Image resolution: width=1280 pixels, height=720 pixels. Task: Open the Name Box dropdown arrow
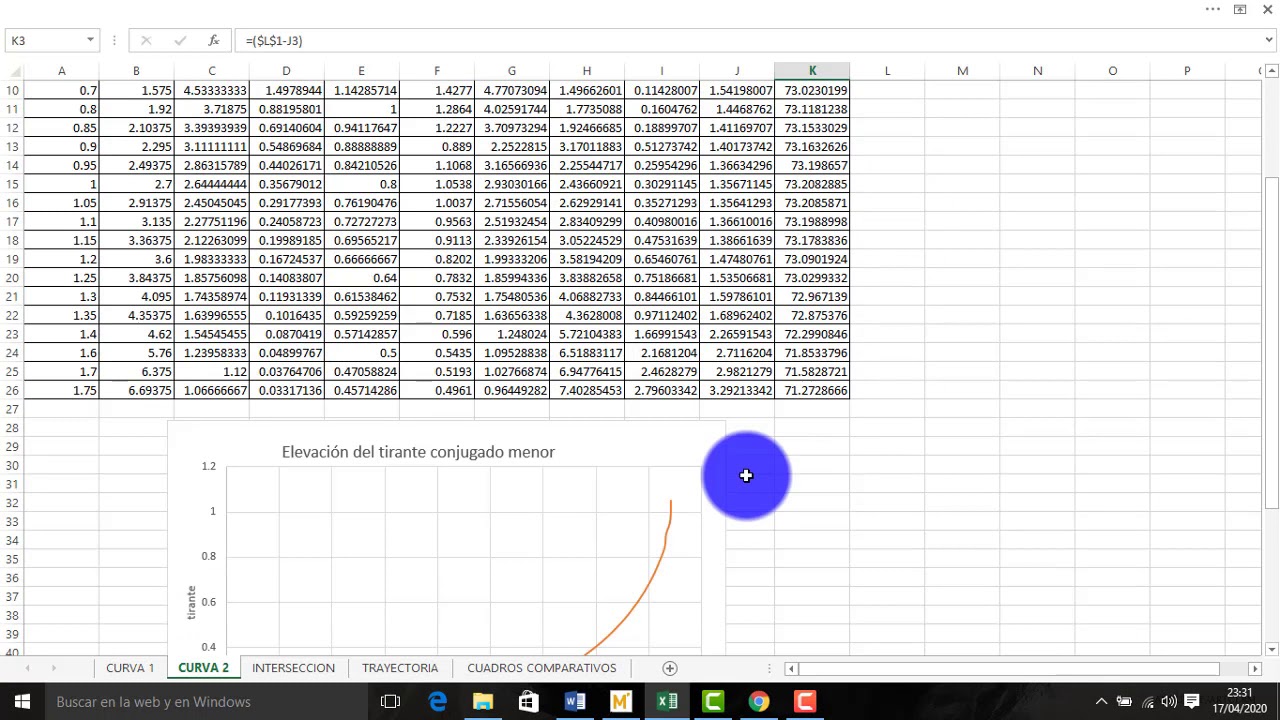90,41
